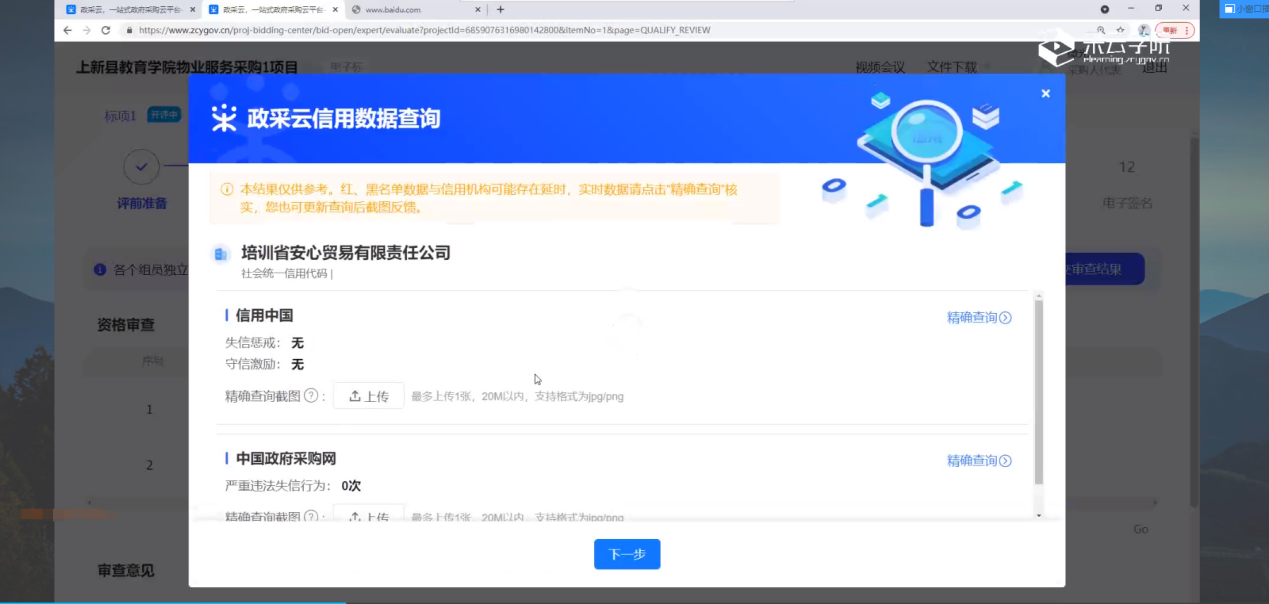1269x604 pixels.
Task: Switch to the www.baidu.com tab
Action: click(416, 9)
